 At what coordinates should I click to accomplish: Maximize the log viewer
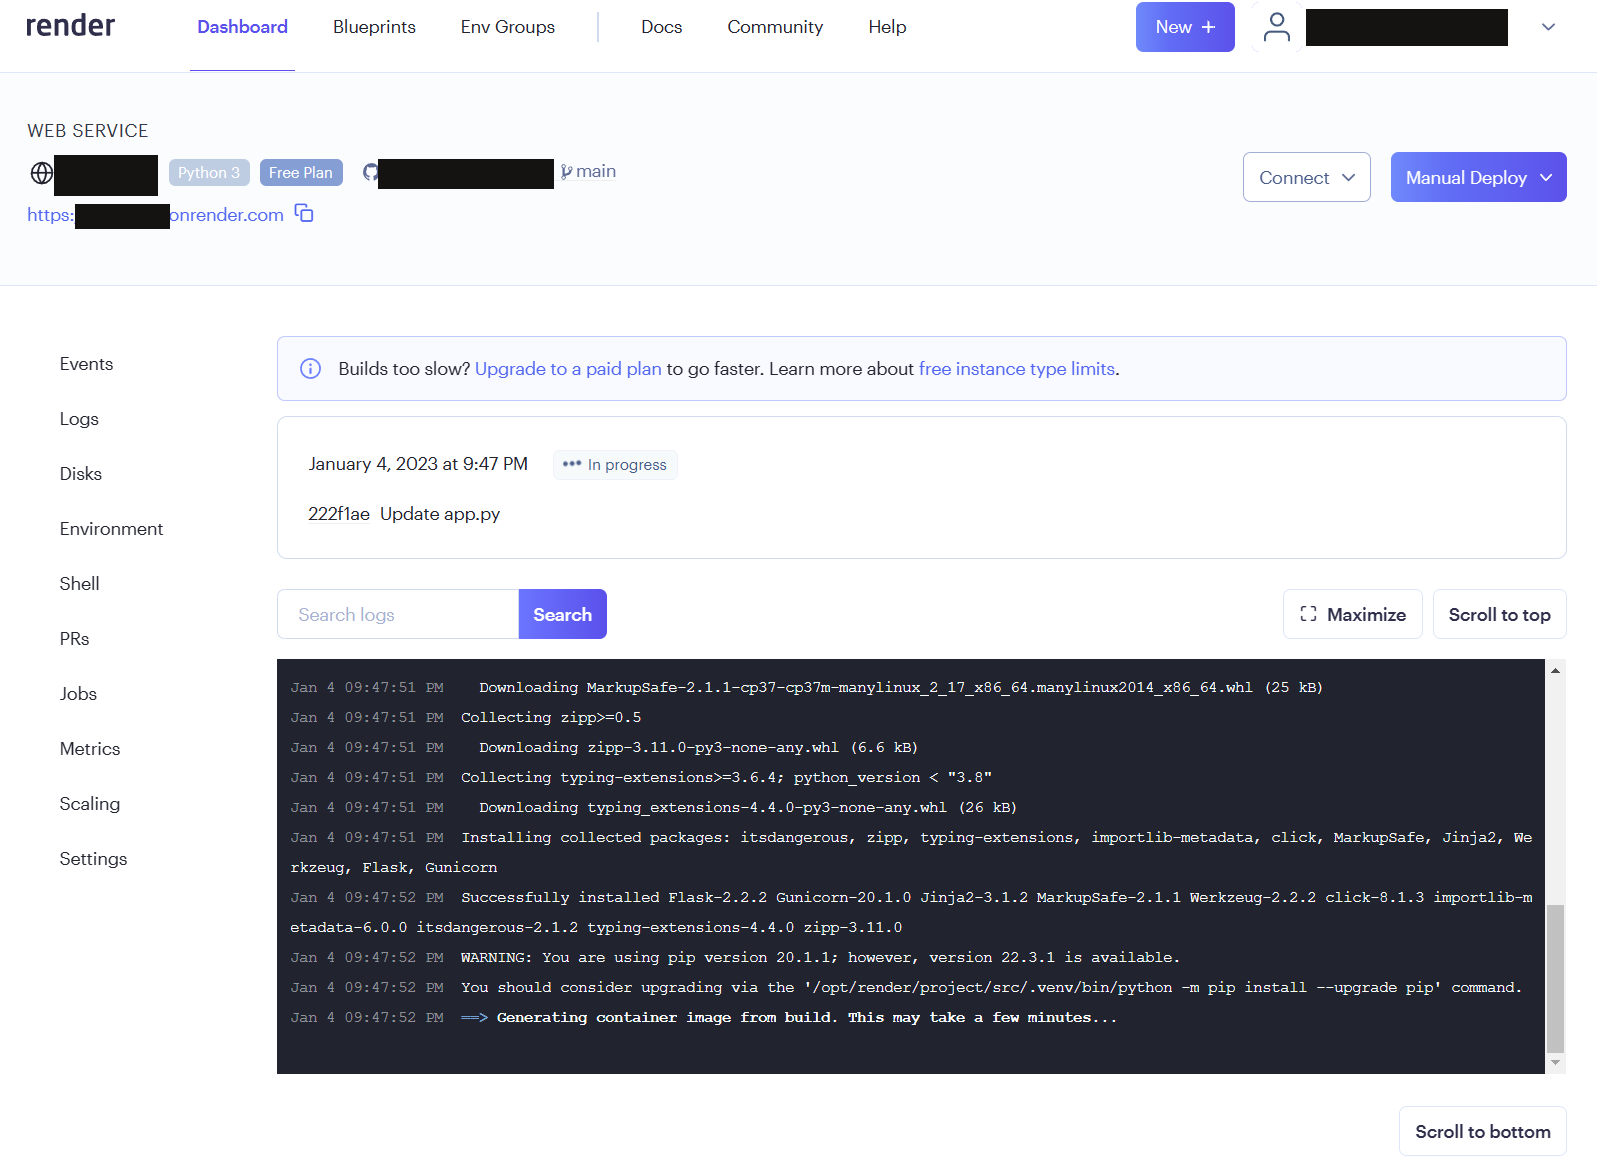click(x=1352, y=614)
